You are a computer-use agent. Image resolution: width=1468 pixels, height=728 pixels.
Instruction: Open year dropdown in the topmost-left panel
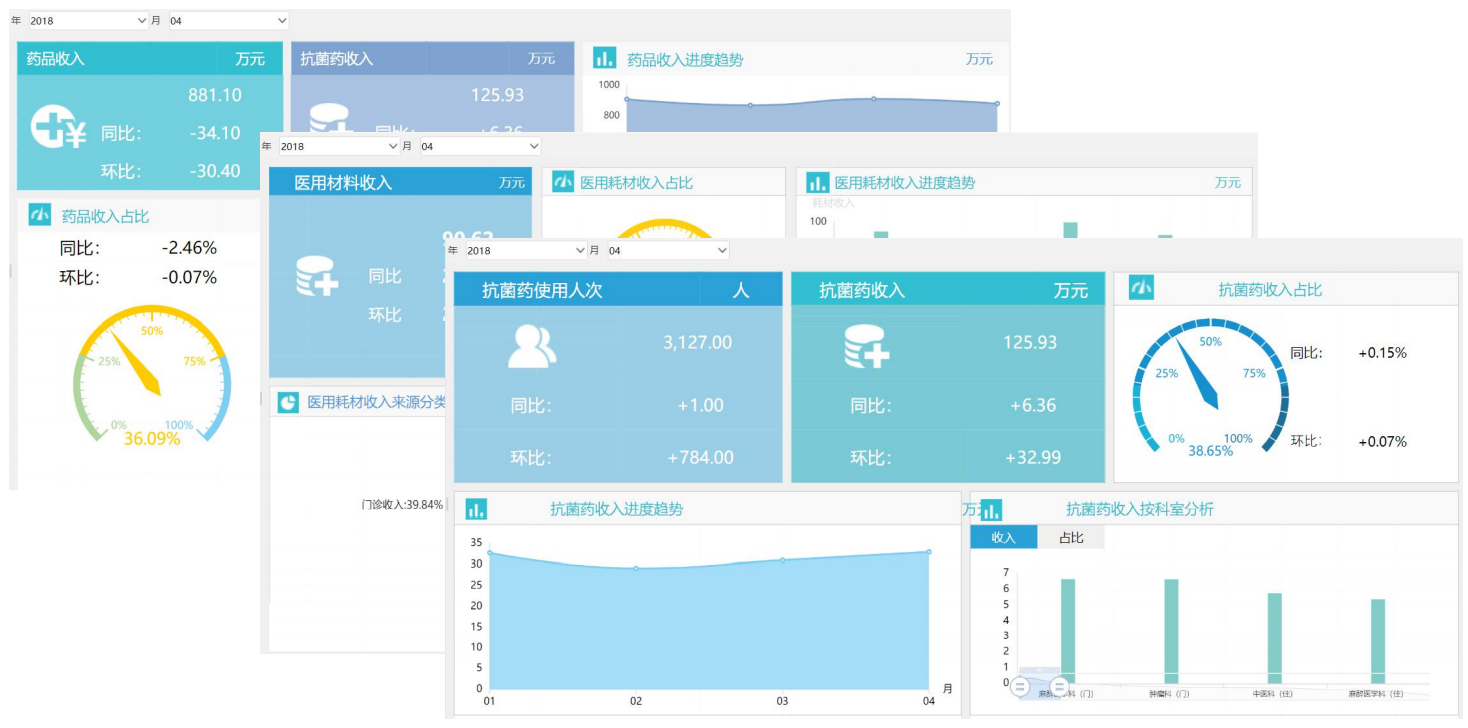[x=88, y=20]
